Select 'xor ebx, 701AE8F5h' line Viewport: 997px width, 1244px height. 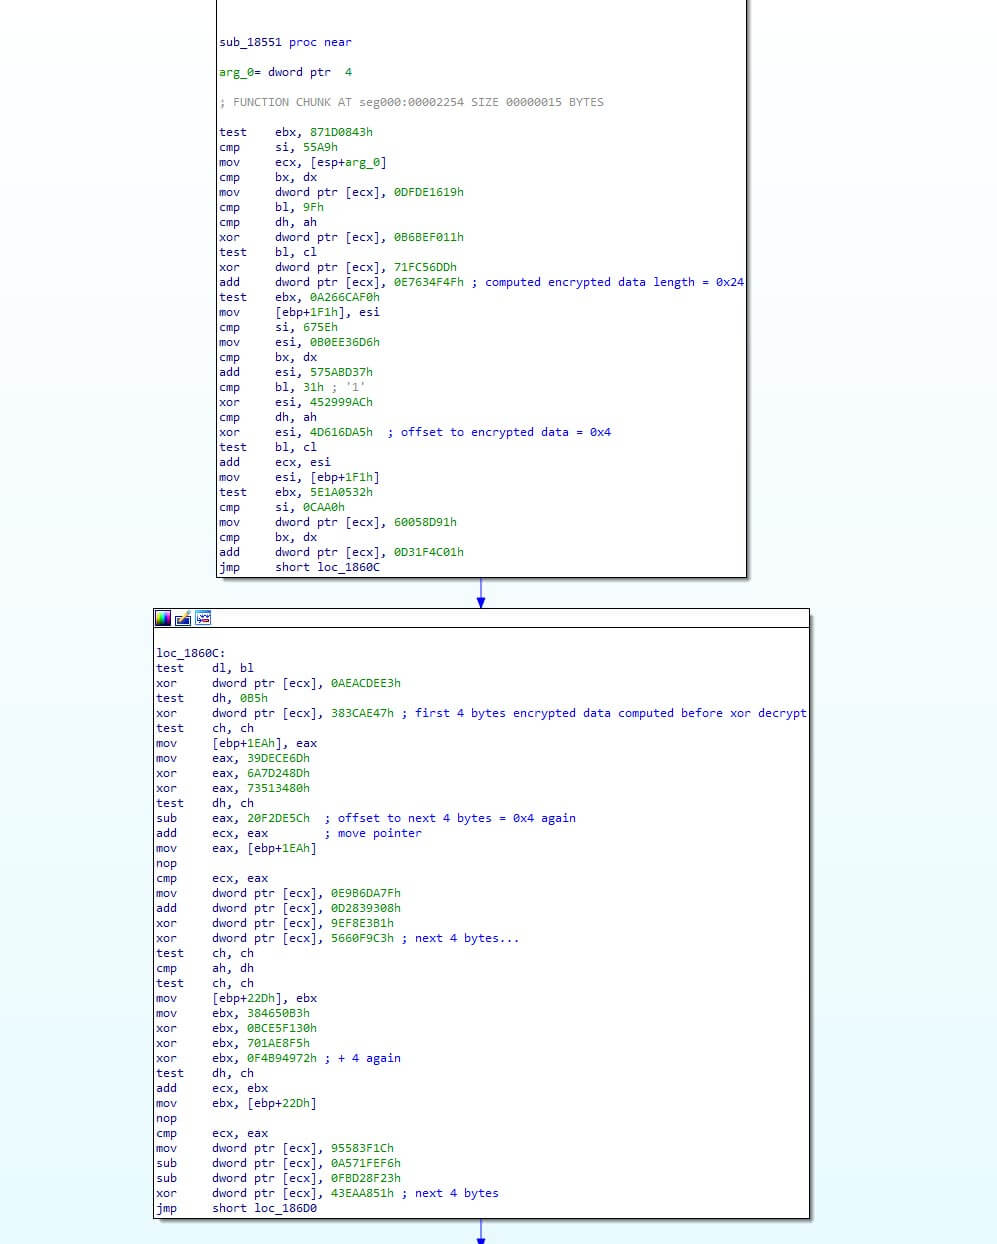tap(233, 1043)
